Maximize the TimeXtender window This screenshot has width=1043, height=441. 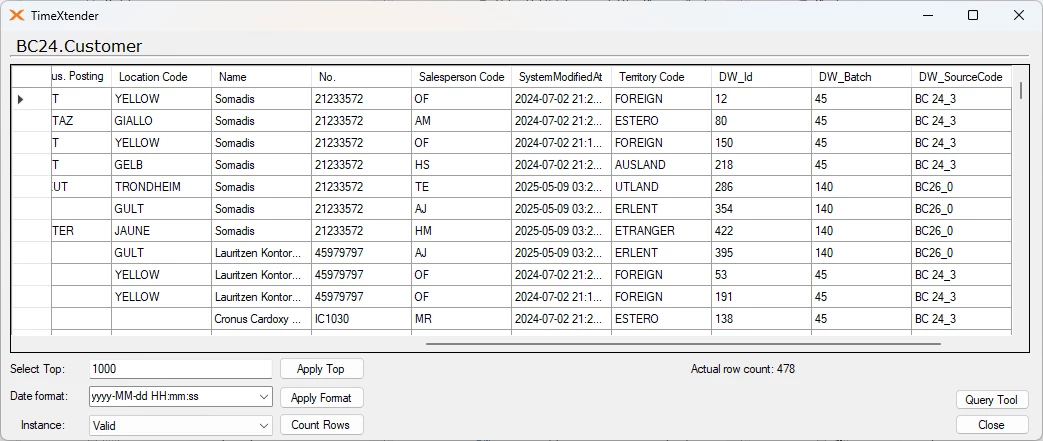tap(972, 15)
